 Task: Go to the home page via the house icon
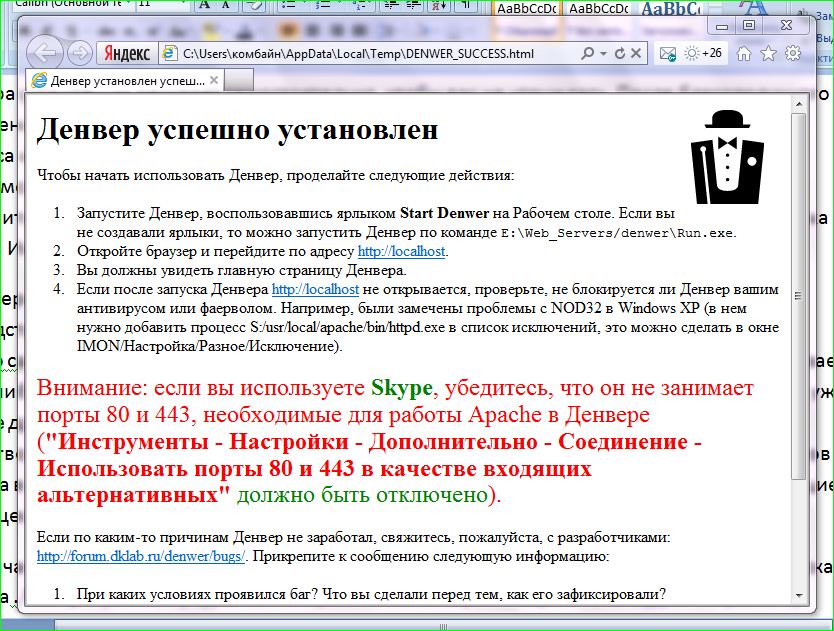coord(744,53)
